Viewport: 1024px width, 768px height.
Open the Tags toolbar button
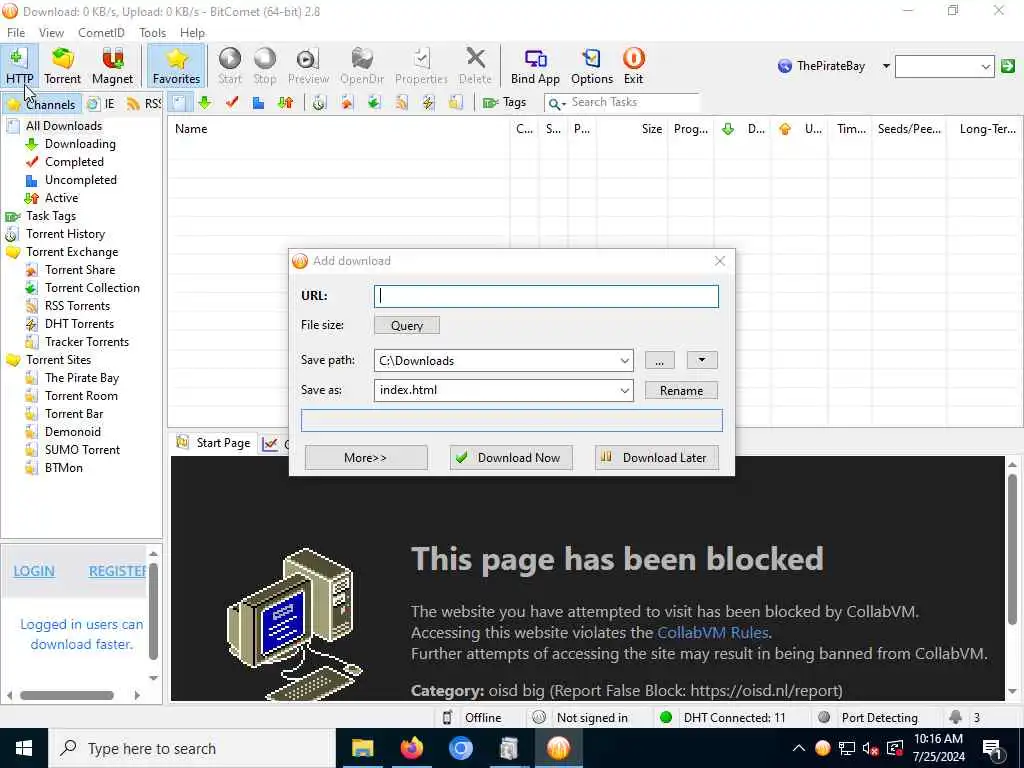tap(505, 103)
